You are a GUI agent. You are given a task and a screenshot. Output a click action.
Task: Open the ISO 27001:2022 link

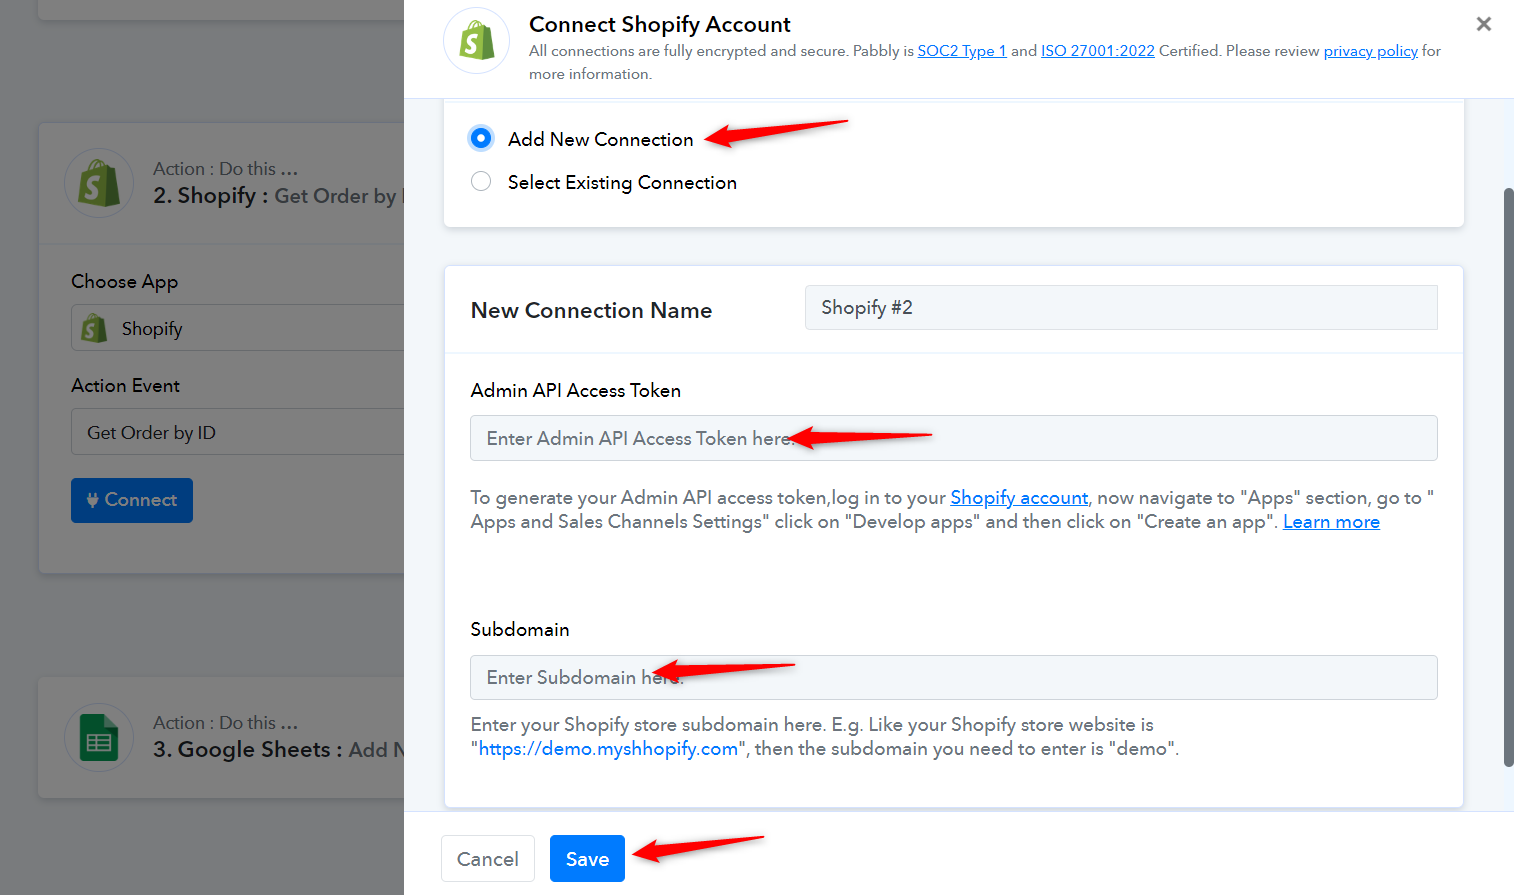(x=1098, y=51)
